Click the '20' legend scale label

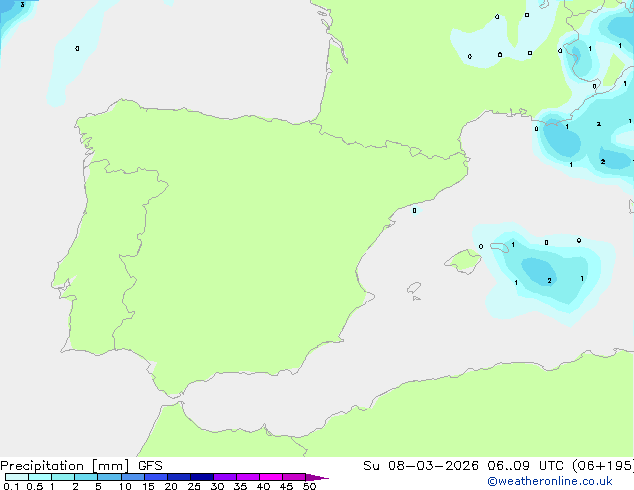[171, 486]
